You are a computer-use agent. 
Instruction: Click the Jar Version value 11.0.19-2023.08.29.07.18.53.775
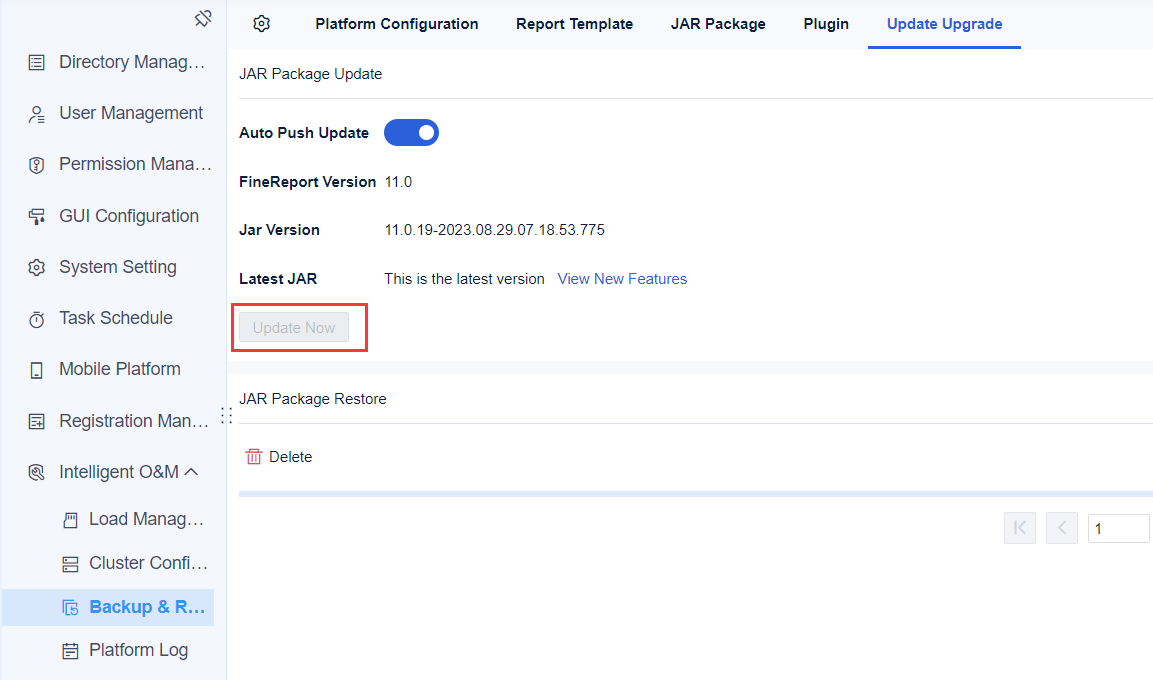coord(494,230)
